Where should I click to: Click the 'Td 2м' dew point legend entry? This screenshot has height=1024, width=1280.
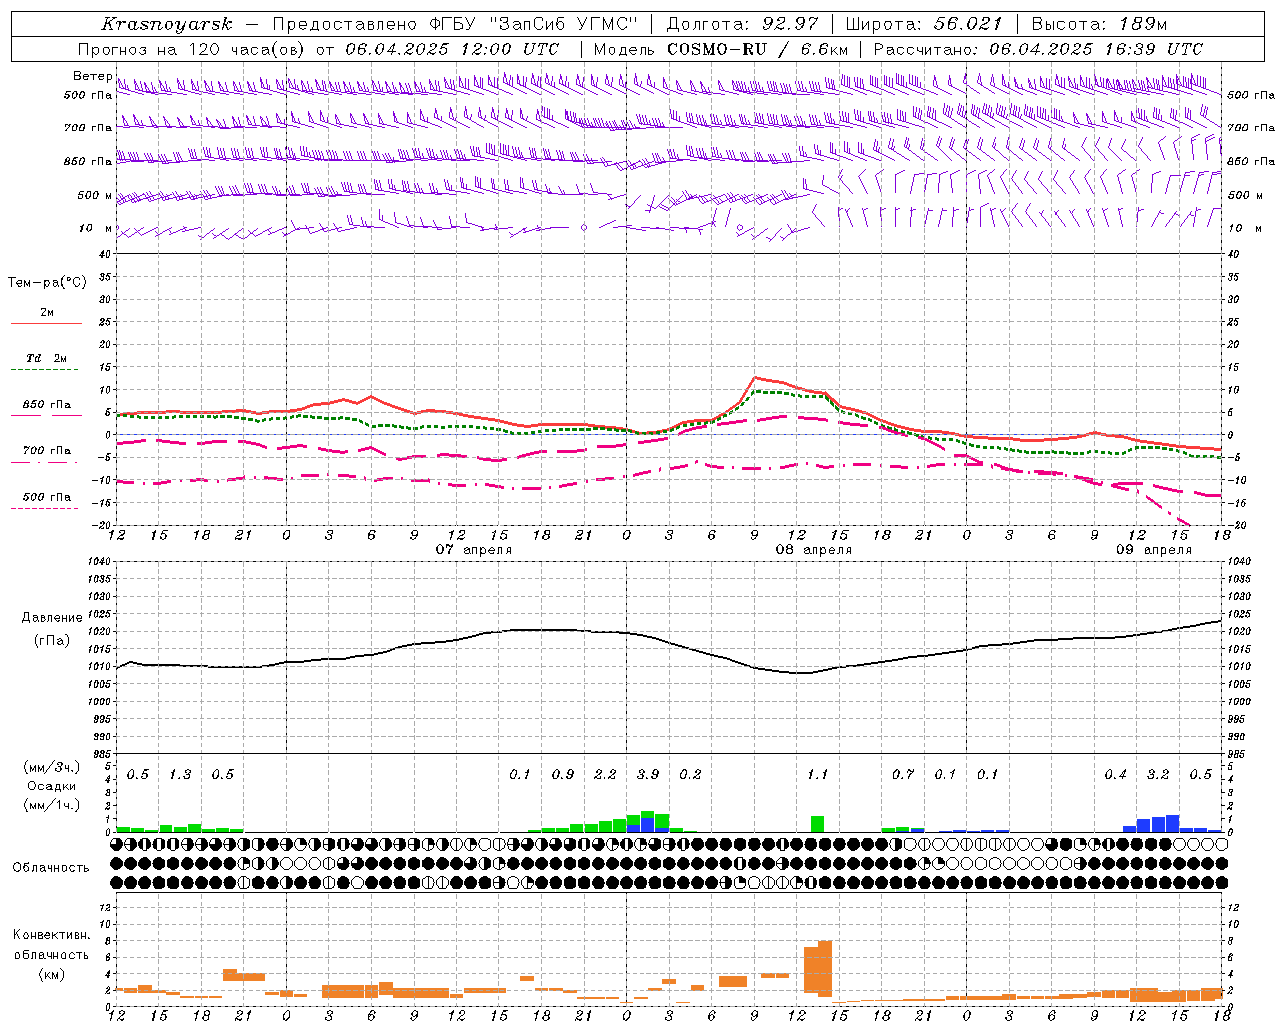tap(46, 358)
